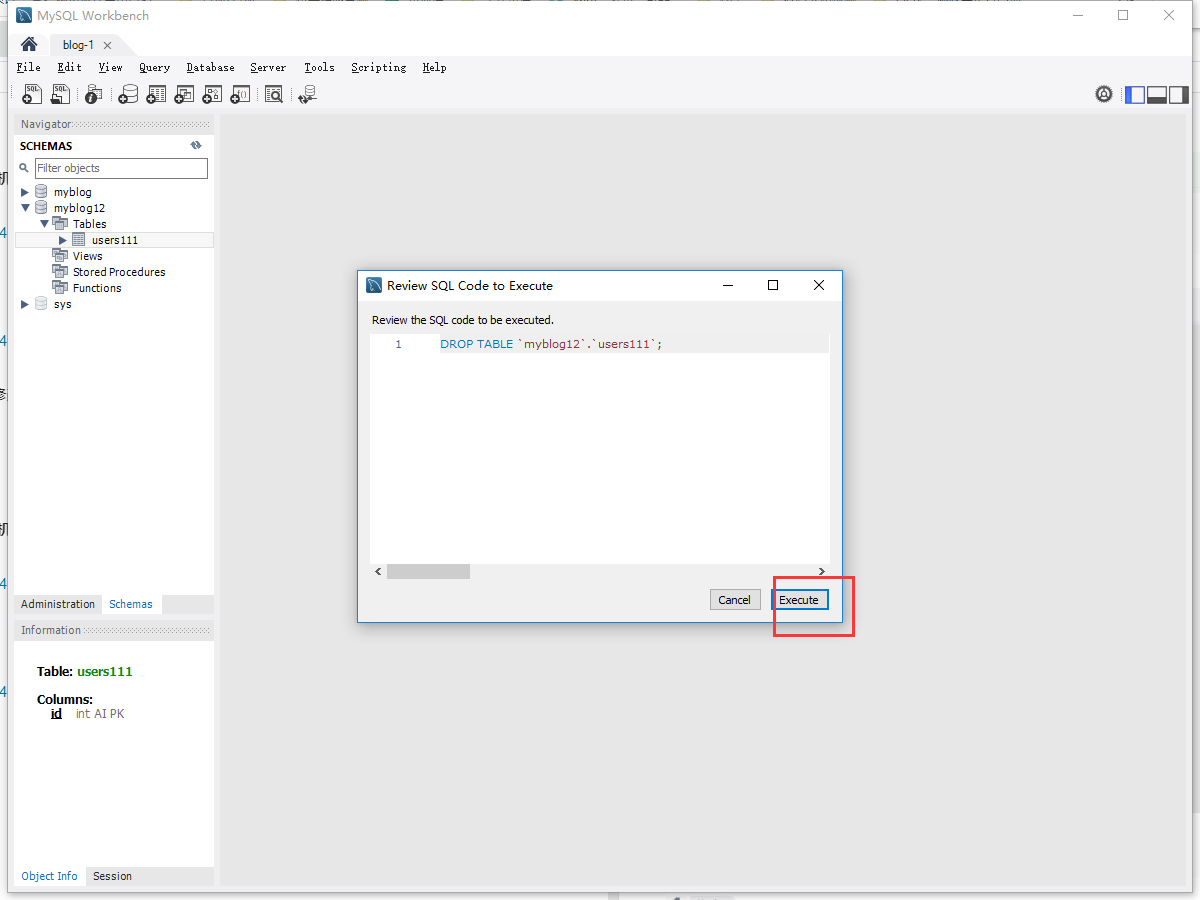Open the Workbench home tab icon
This screenshot has width=1200, height=900.
pyautogui.click(x=29, y=44)
